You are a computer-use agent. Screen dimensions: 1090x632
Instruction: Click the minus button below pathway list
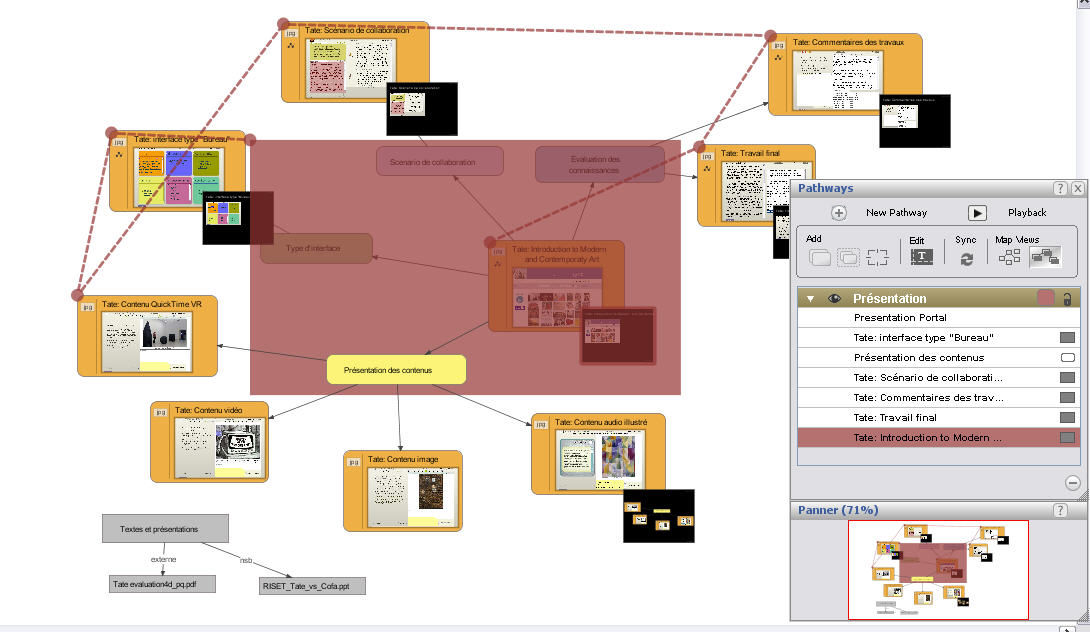point(1072,482)
